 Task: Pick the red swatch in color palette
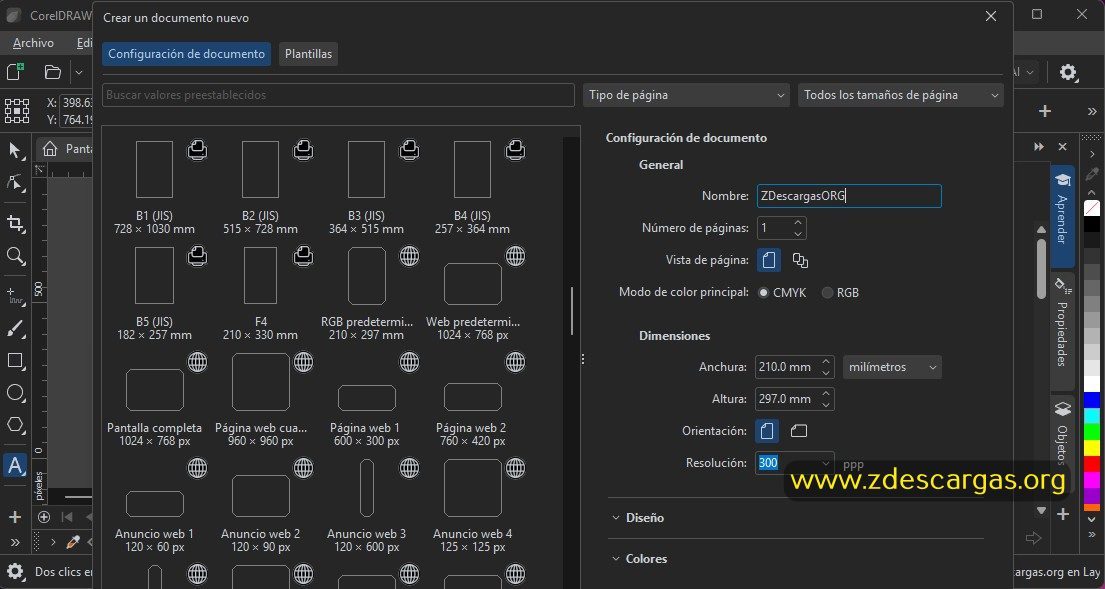1092,464
